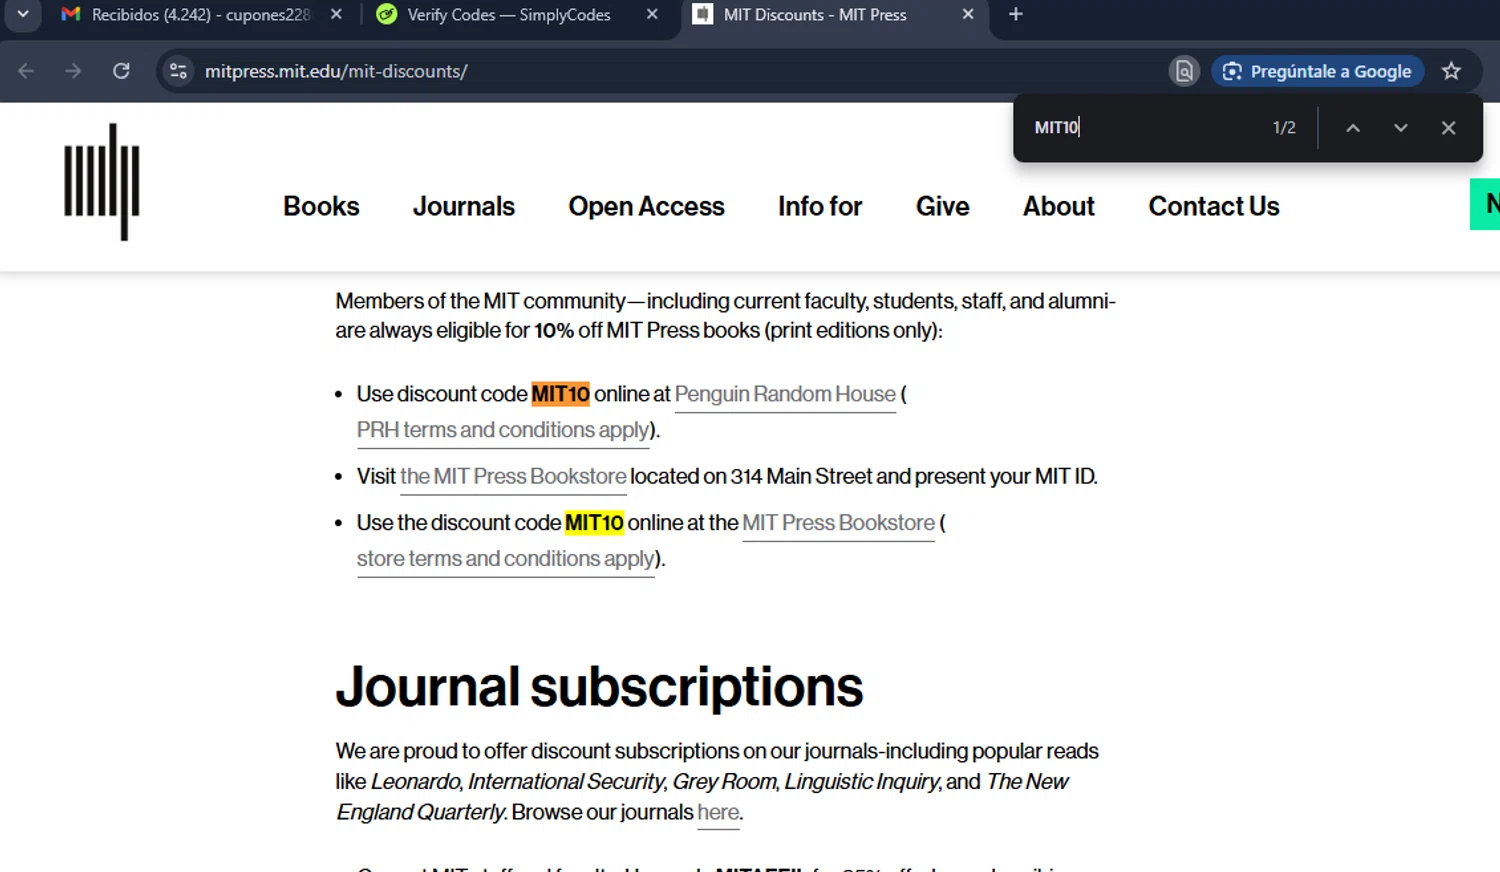
Task: Click the Google Lens search icon
Action: click(x=1184, y=71)
